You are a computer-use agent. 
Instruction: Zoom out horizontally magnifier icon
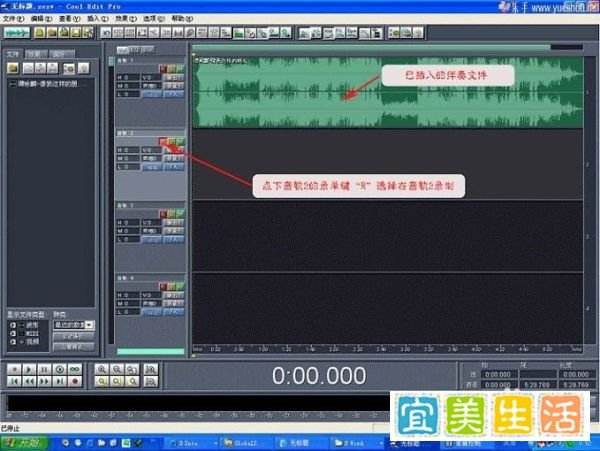coord(117,370)
